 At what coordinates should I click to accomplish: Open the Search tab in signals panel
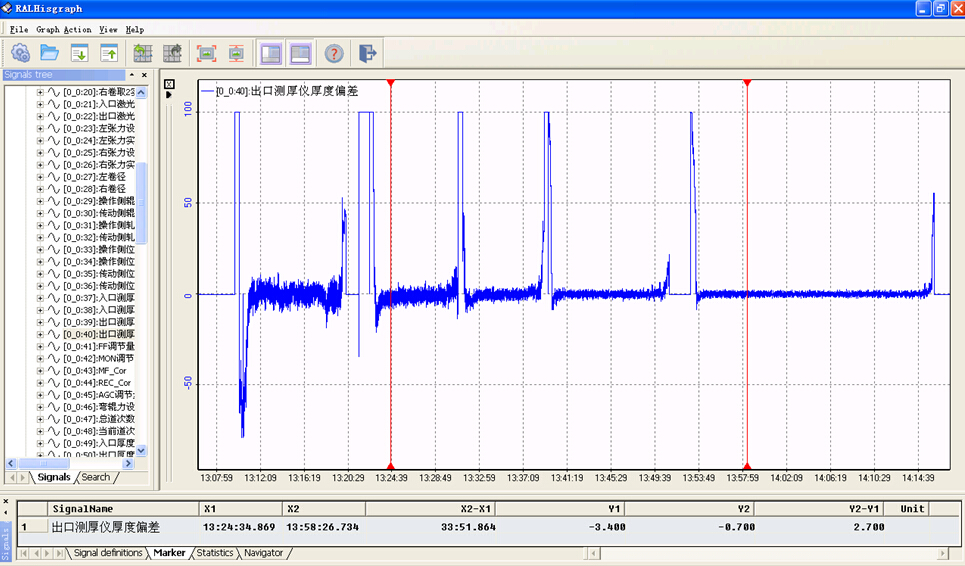pos(96,477)
